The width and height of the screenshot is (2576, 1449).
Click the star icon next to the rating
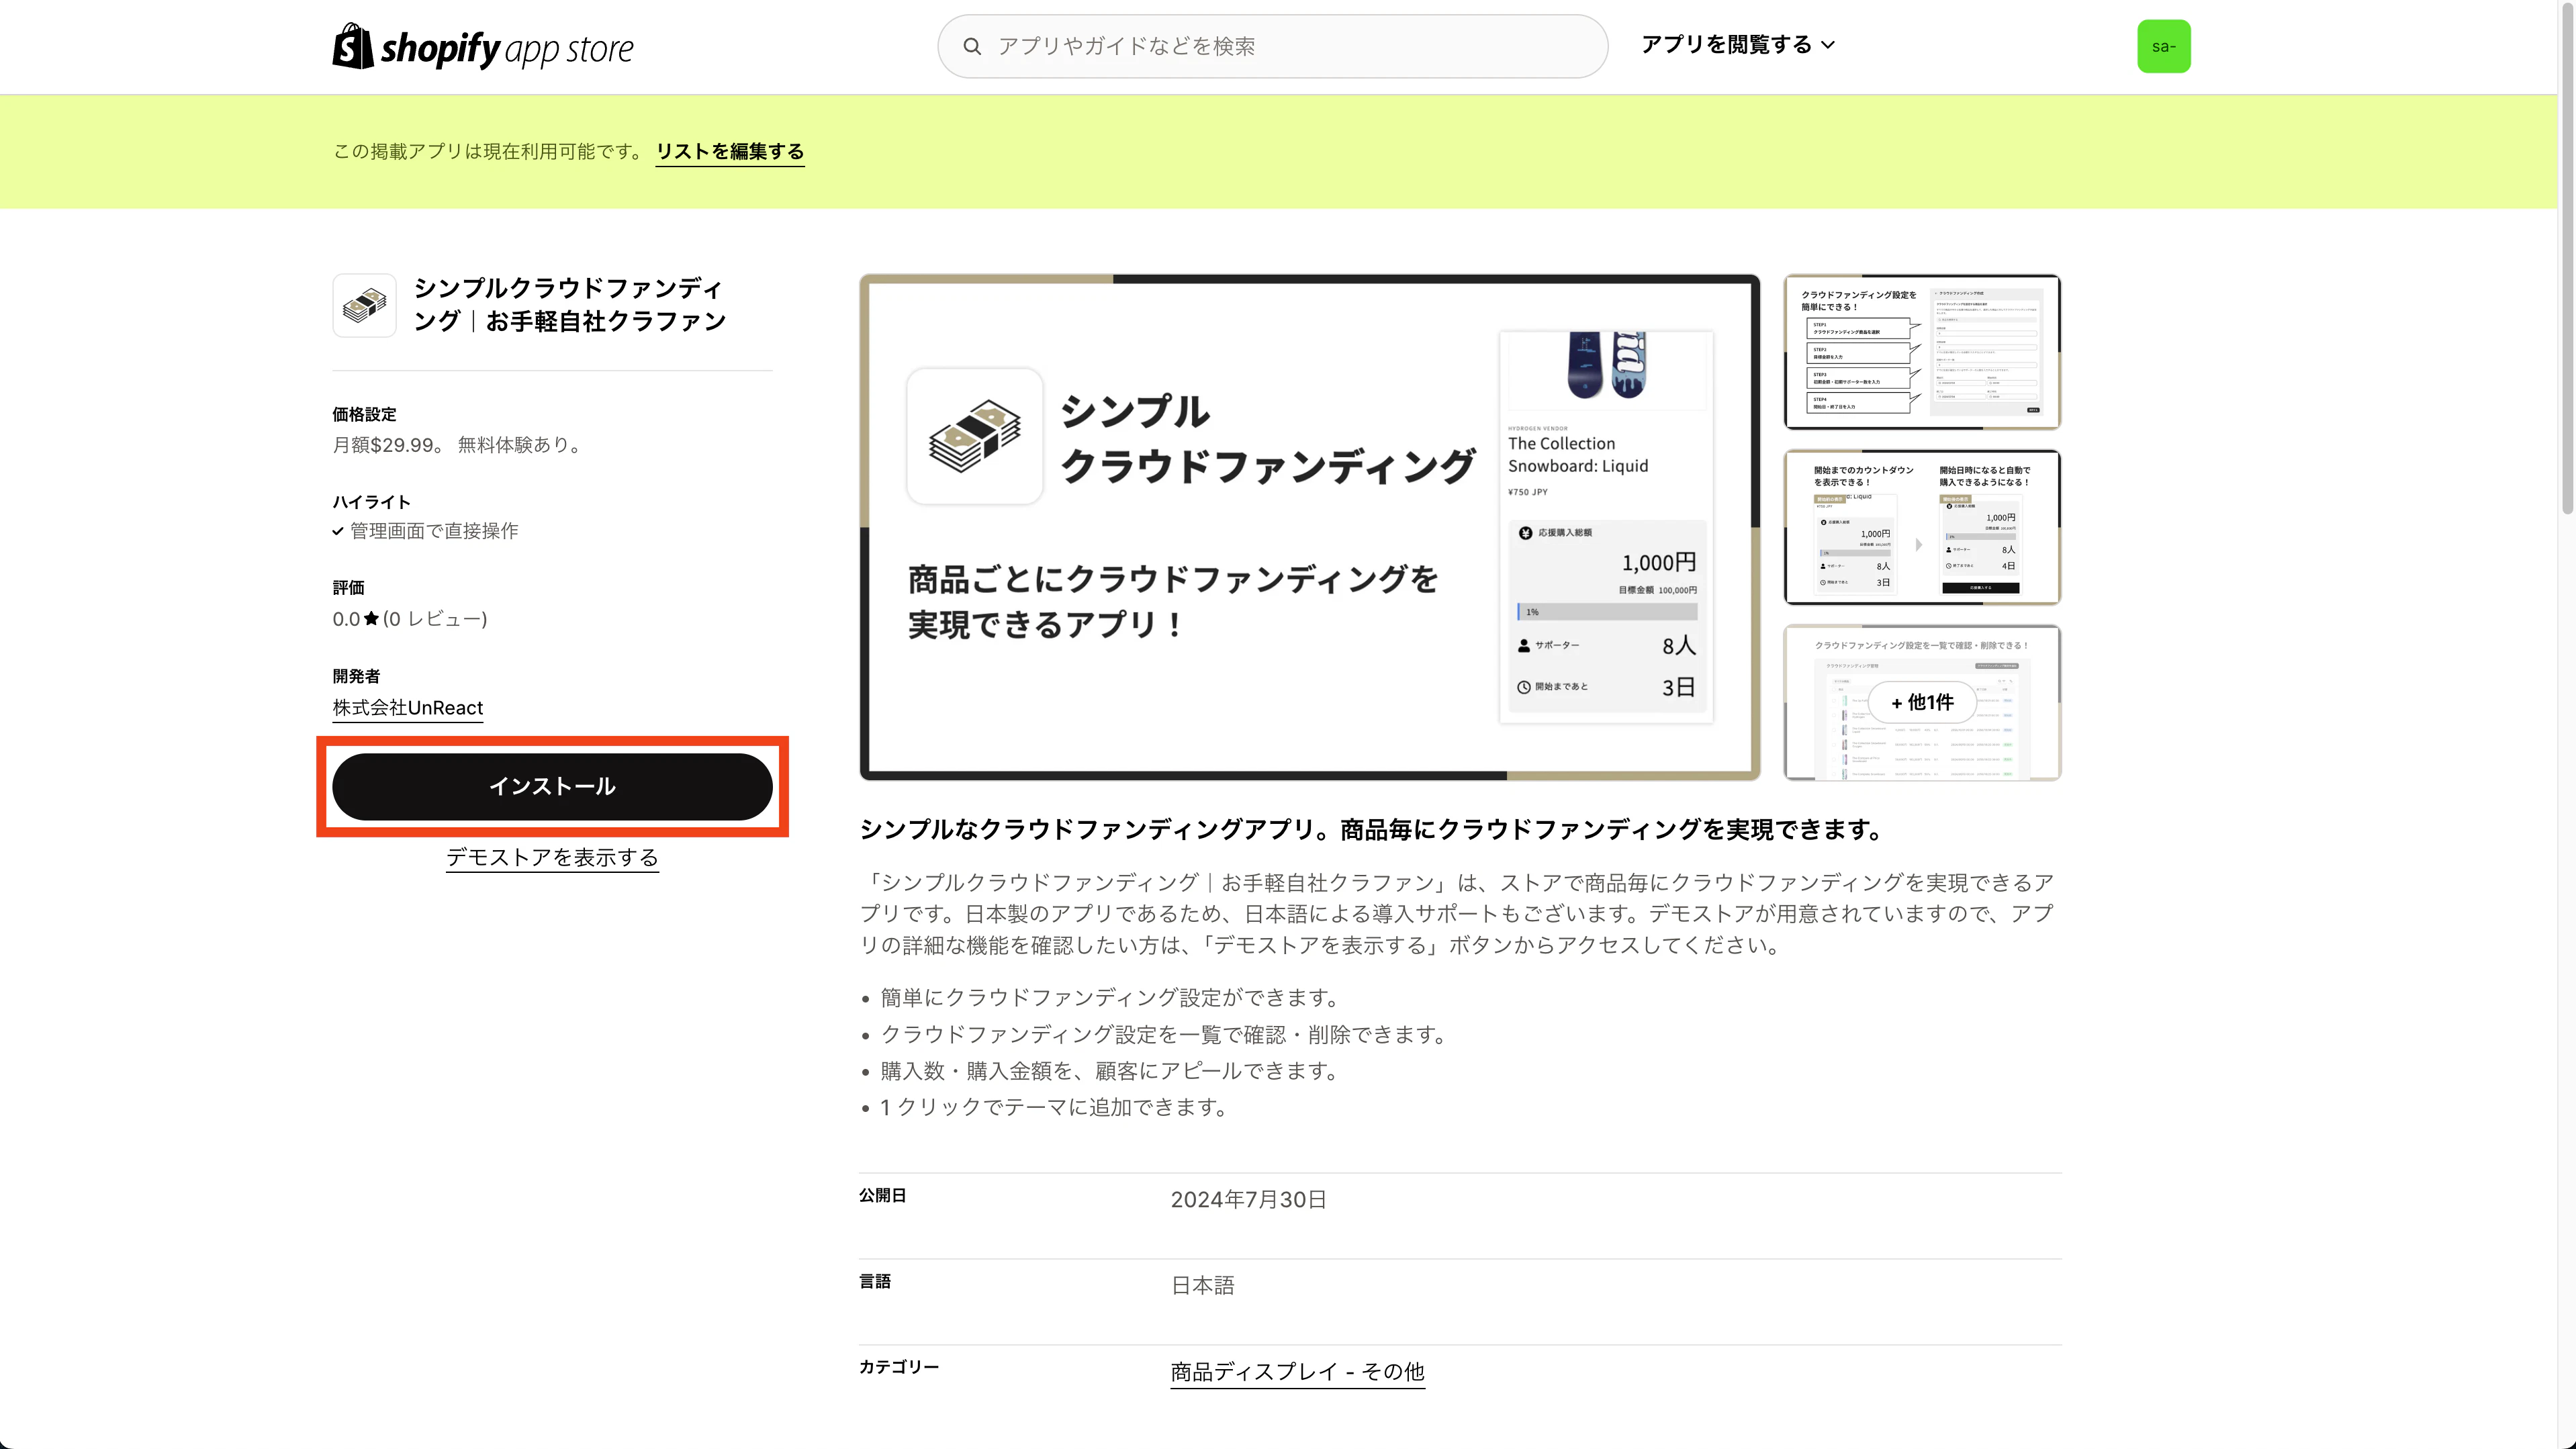click(370, 619)
